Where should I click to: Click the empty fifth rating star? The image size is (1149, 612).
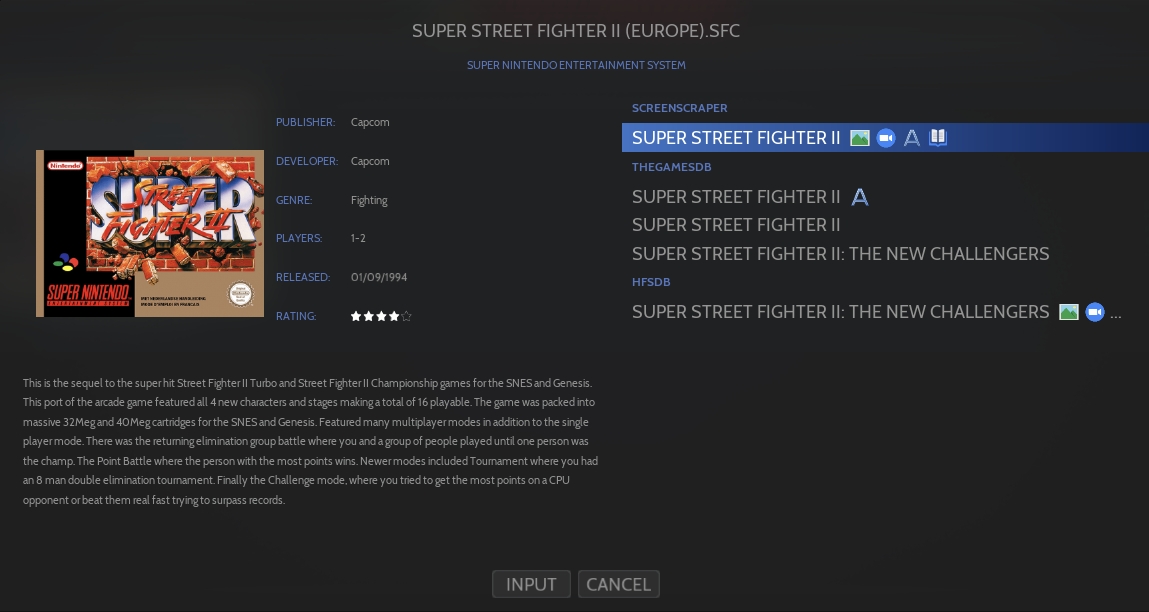coord(406,317)
